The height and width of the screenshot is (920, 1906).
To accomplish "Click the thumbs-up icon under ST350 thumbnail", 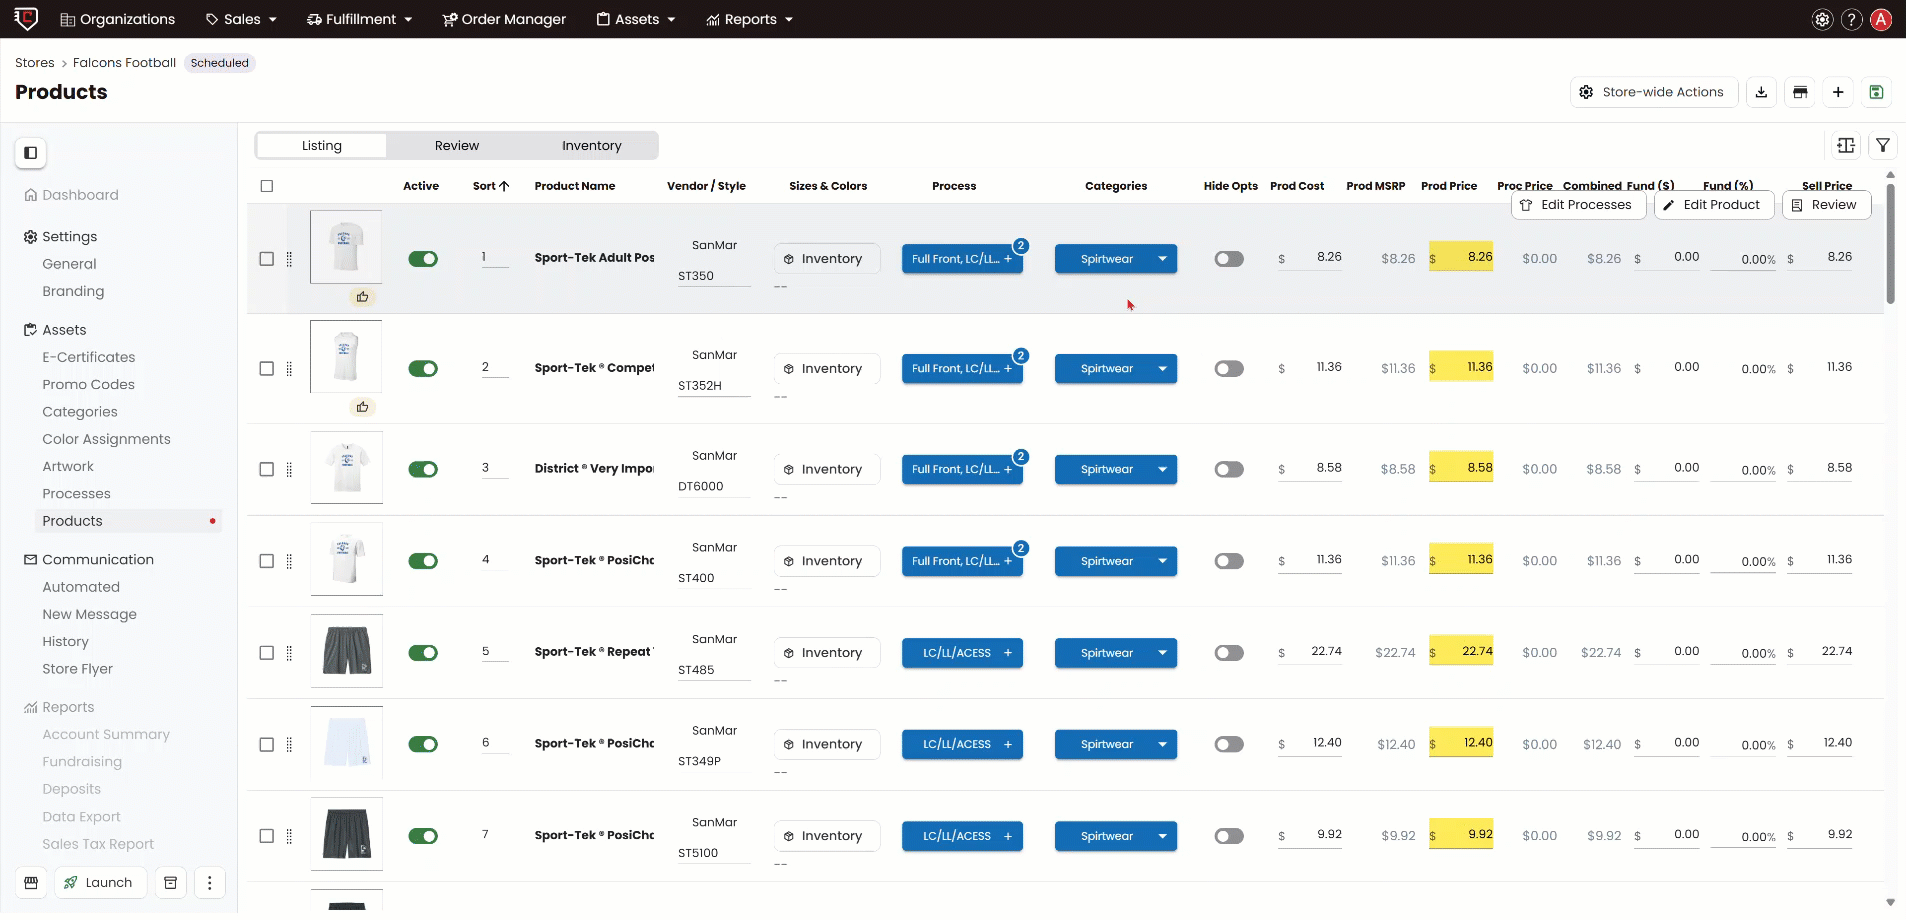I will click(363, 297).
